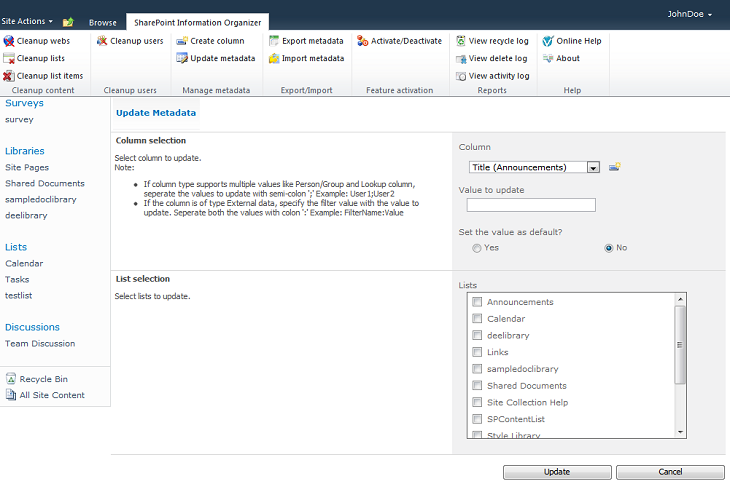Click the Import metadata icon
Viewport: 730px width, 484px height.
[274, 58]
